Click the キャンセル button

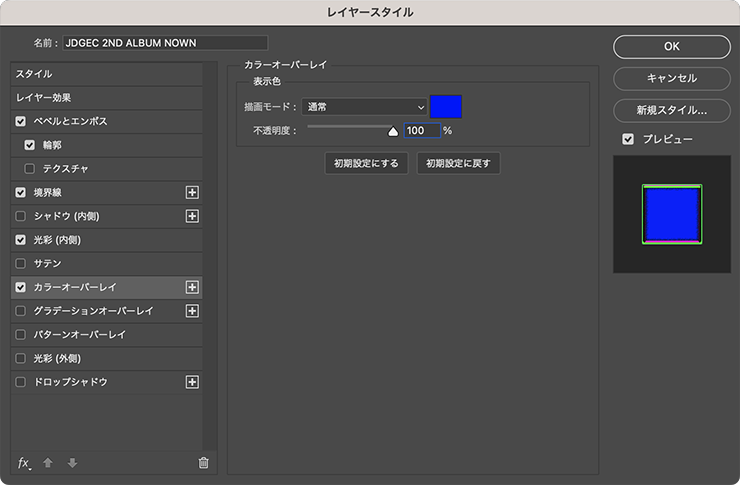672,78
